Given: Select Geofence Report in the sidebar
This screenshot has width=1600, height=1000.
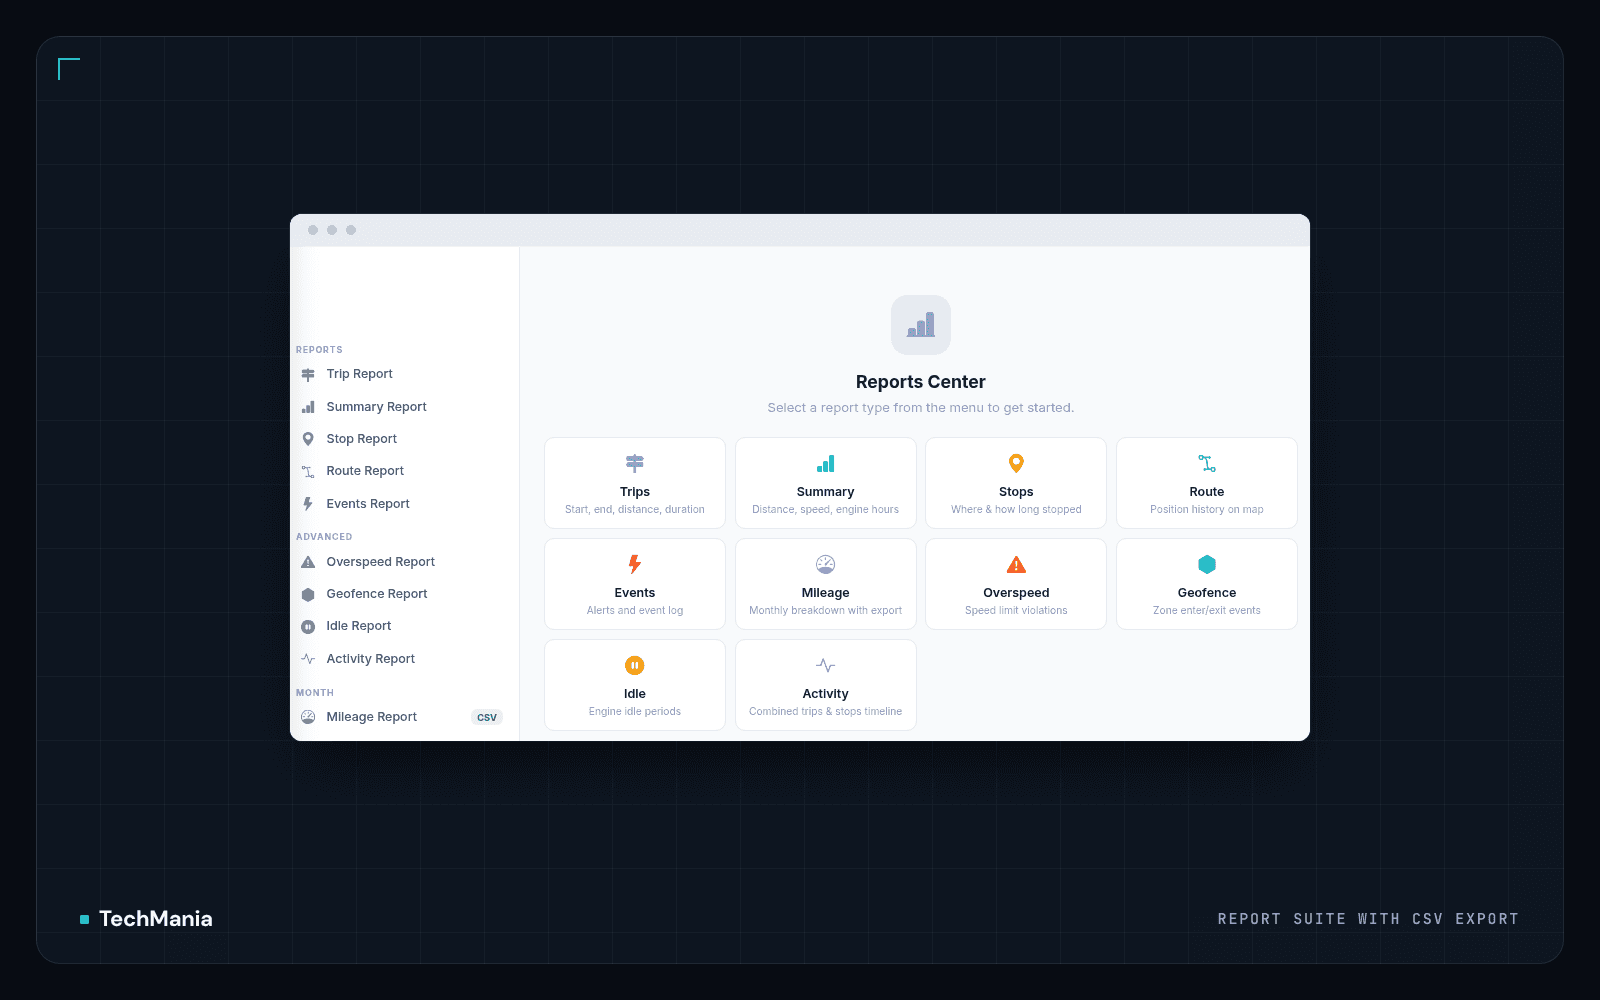Looking at the screenshot, I should [405, 594].
